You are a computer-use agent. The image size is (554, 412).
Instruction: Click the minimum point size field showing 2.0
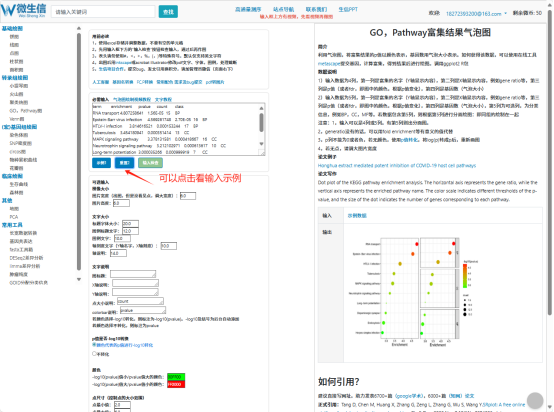click(122, 405)
